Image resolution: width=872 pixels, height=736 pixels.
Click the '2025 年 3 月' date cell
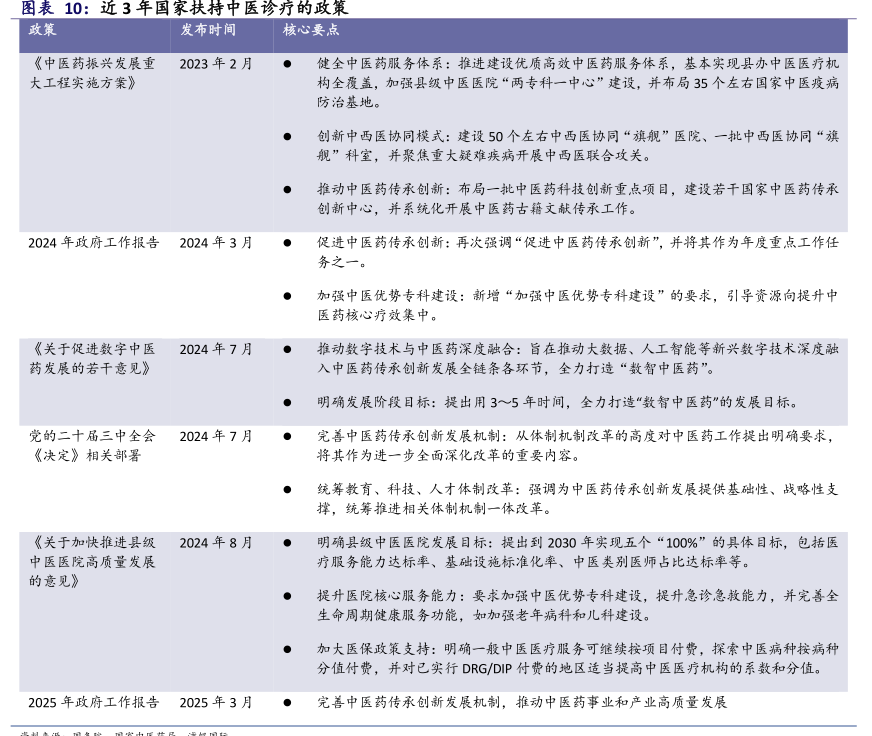tap(216, 703)
